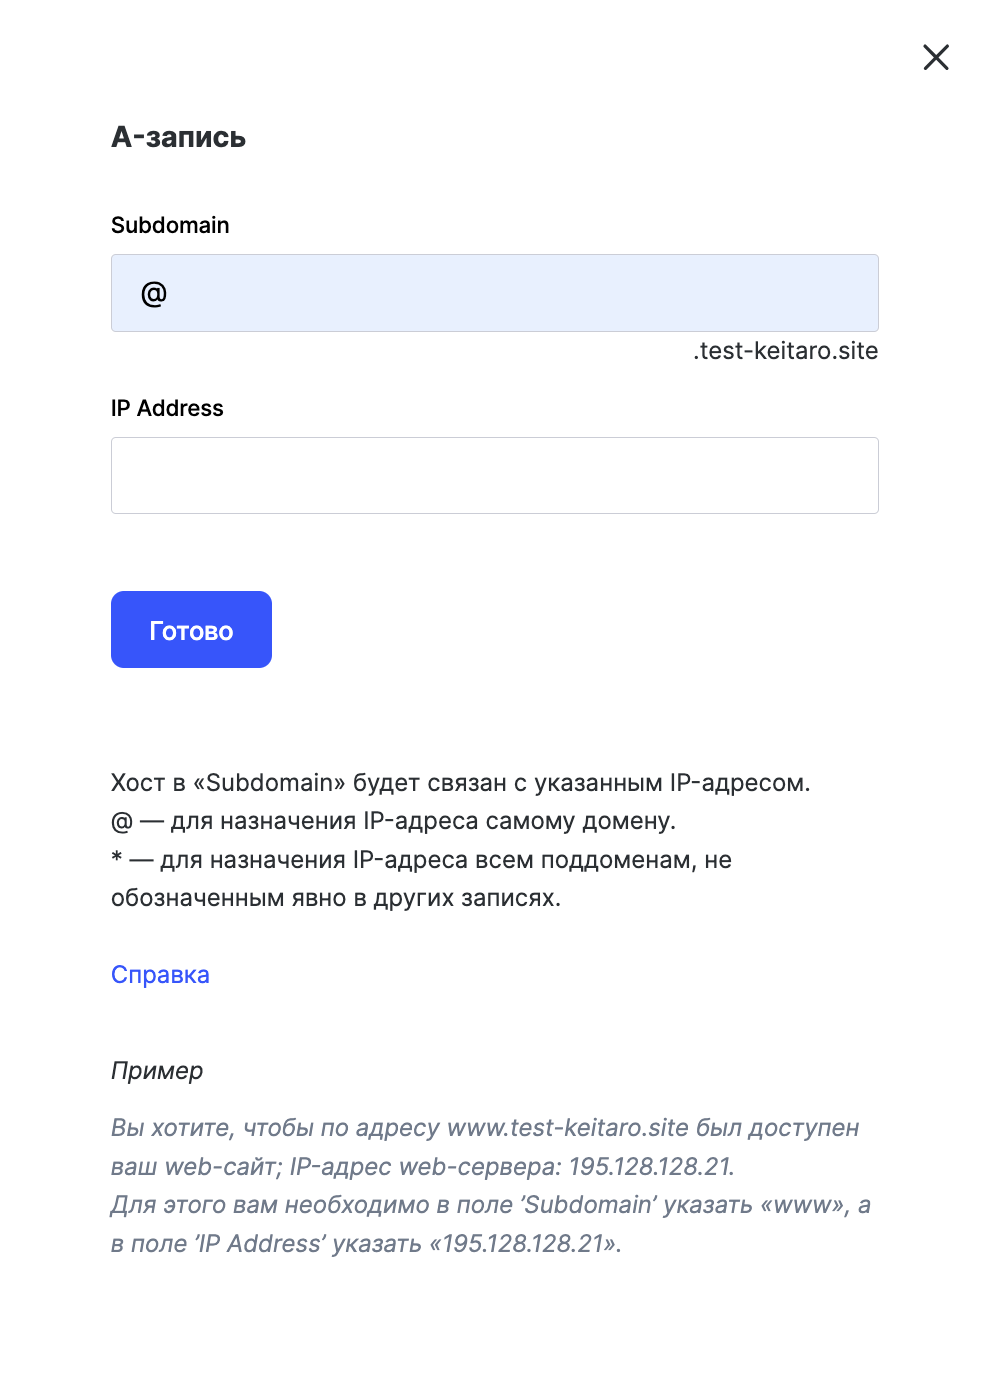This screenshot has width=992, height=1384.
Task: Click the final example line with «195.128.128.21»
Action: click(367, 1244)
